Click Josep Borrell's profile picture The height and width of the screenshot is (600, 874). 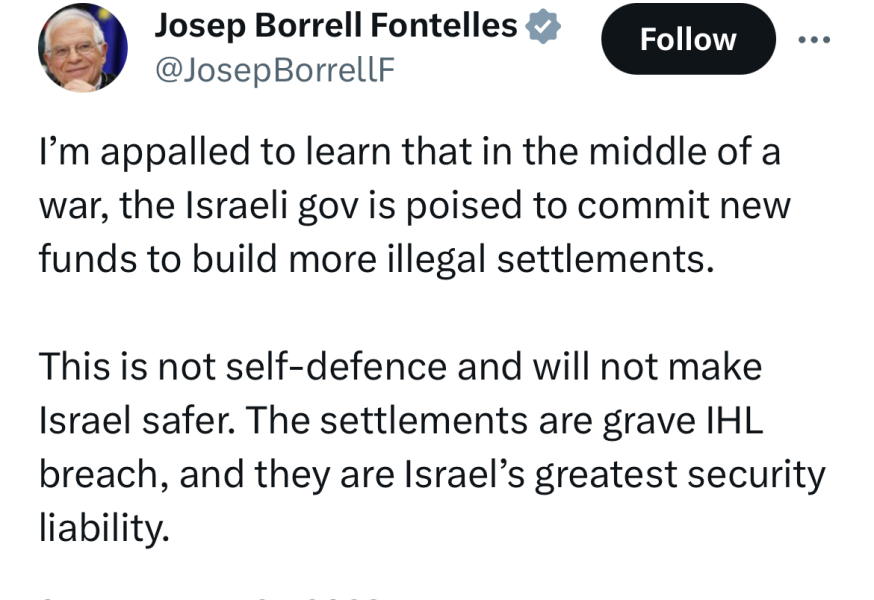coord(83,45)
